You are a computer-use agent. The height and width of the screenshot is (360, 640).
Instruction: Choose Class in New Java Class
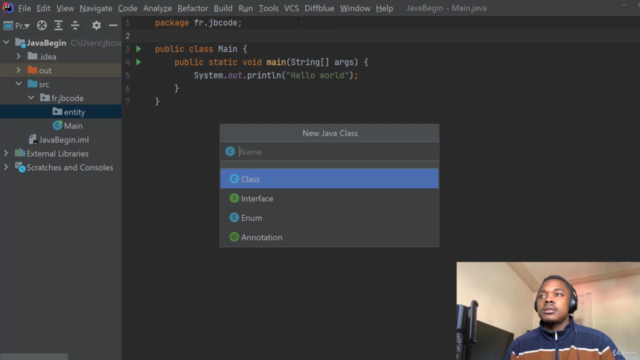click(329, 179)
